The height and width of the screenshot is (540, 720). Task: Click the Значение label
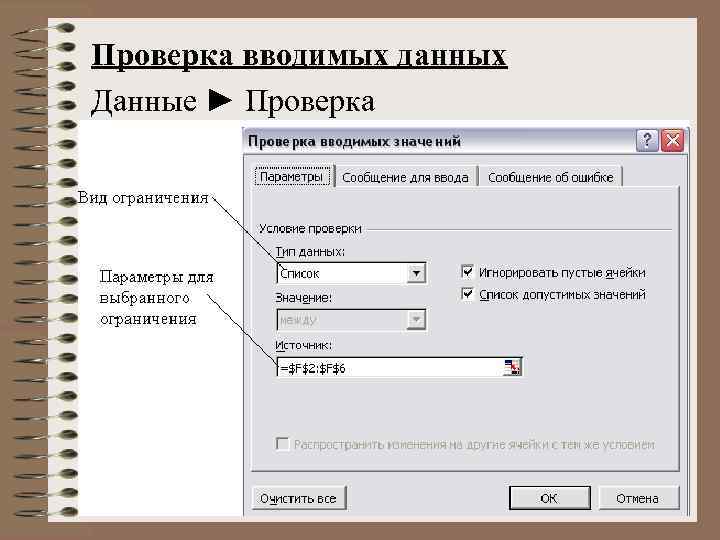304,298
